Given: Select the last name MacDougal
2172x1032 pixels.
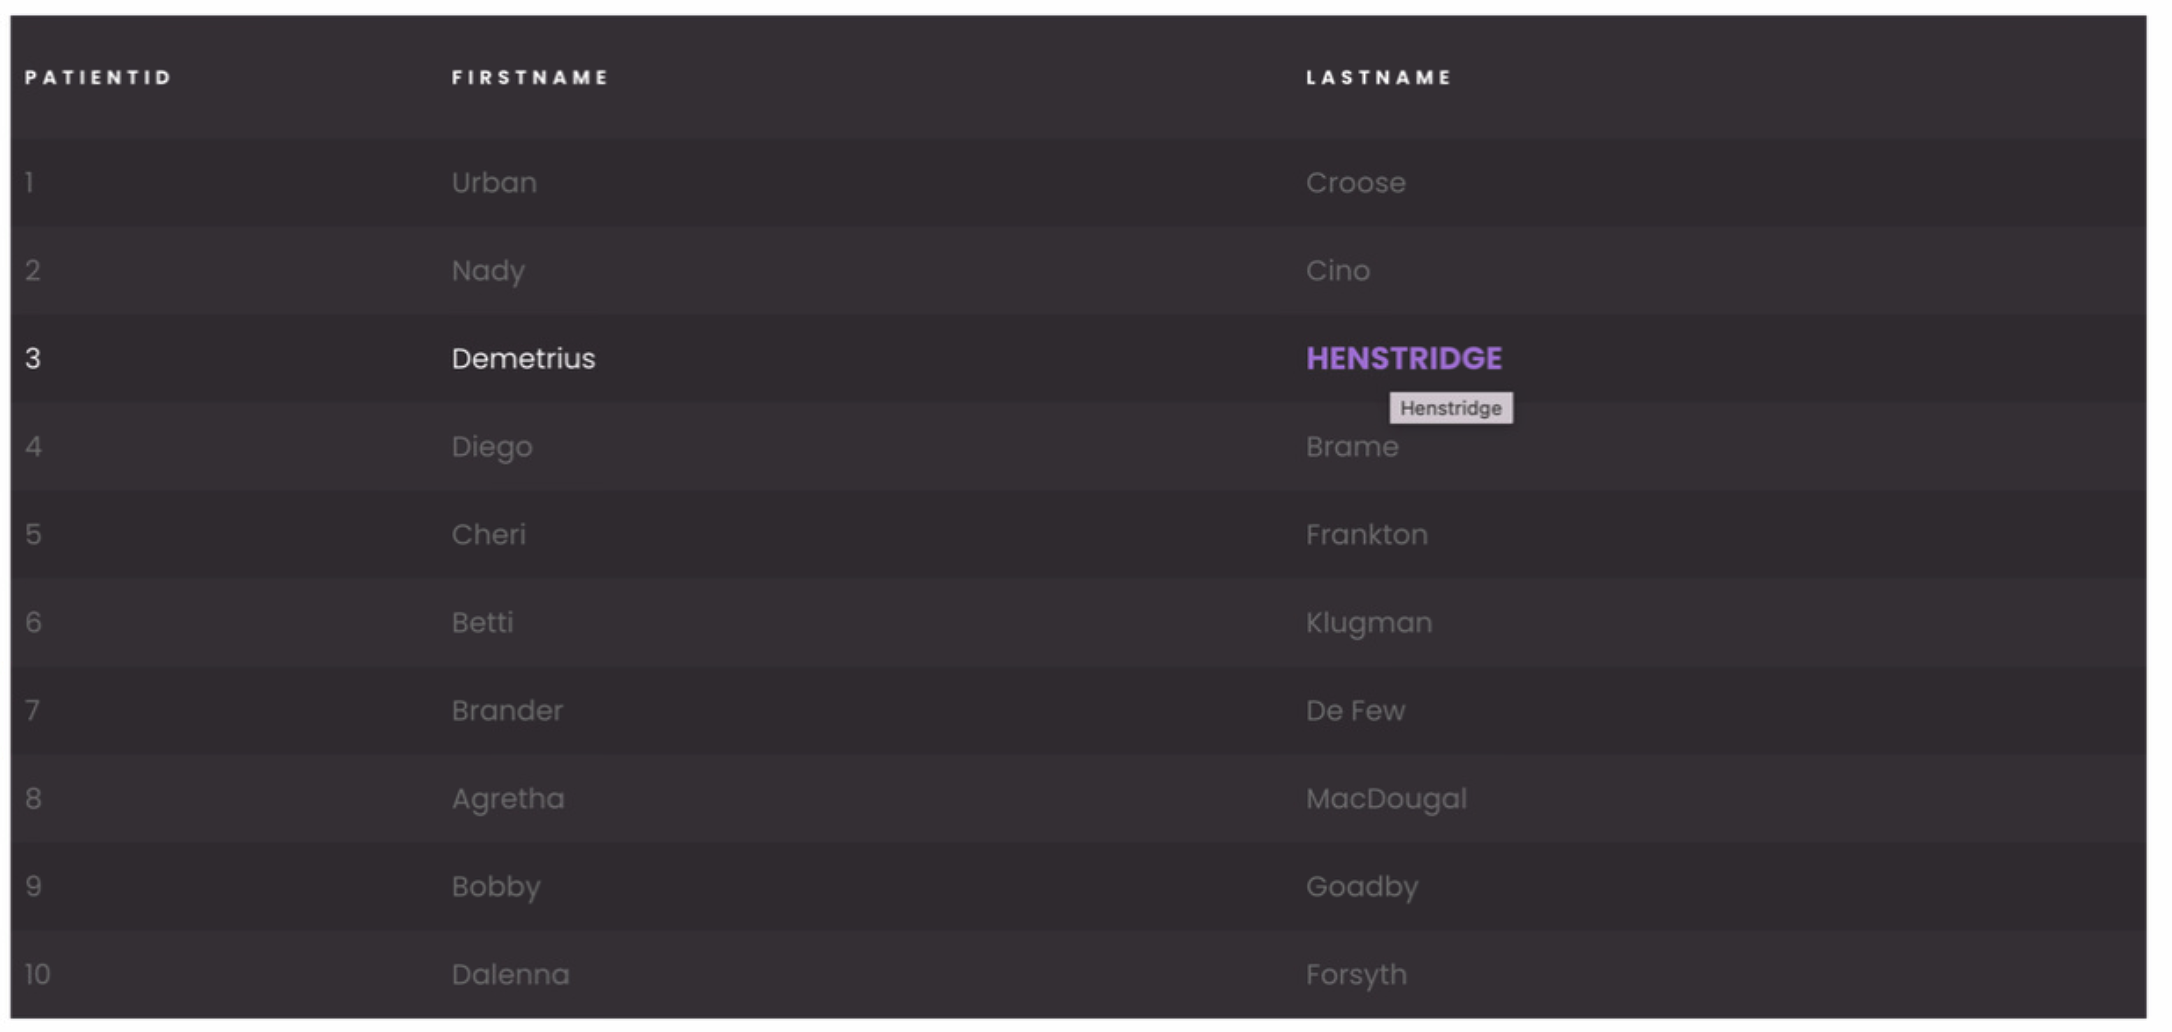Looking at the screenshot, I should click(x=1386, y=799).
